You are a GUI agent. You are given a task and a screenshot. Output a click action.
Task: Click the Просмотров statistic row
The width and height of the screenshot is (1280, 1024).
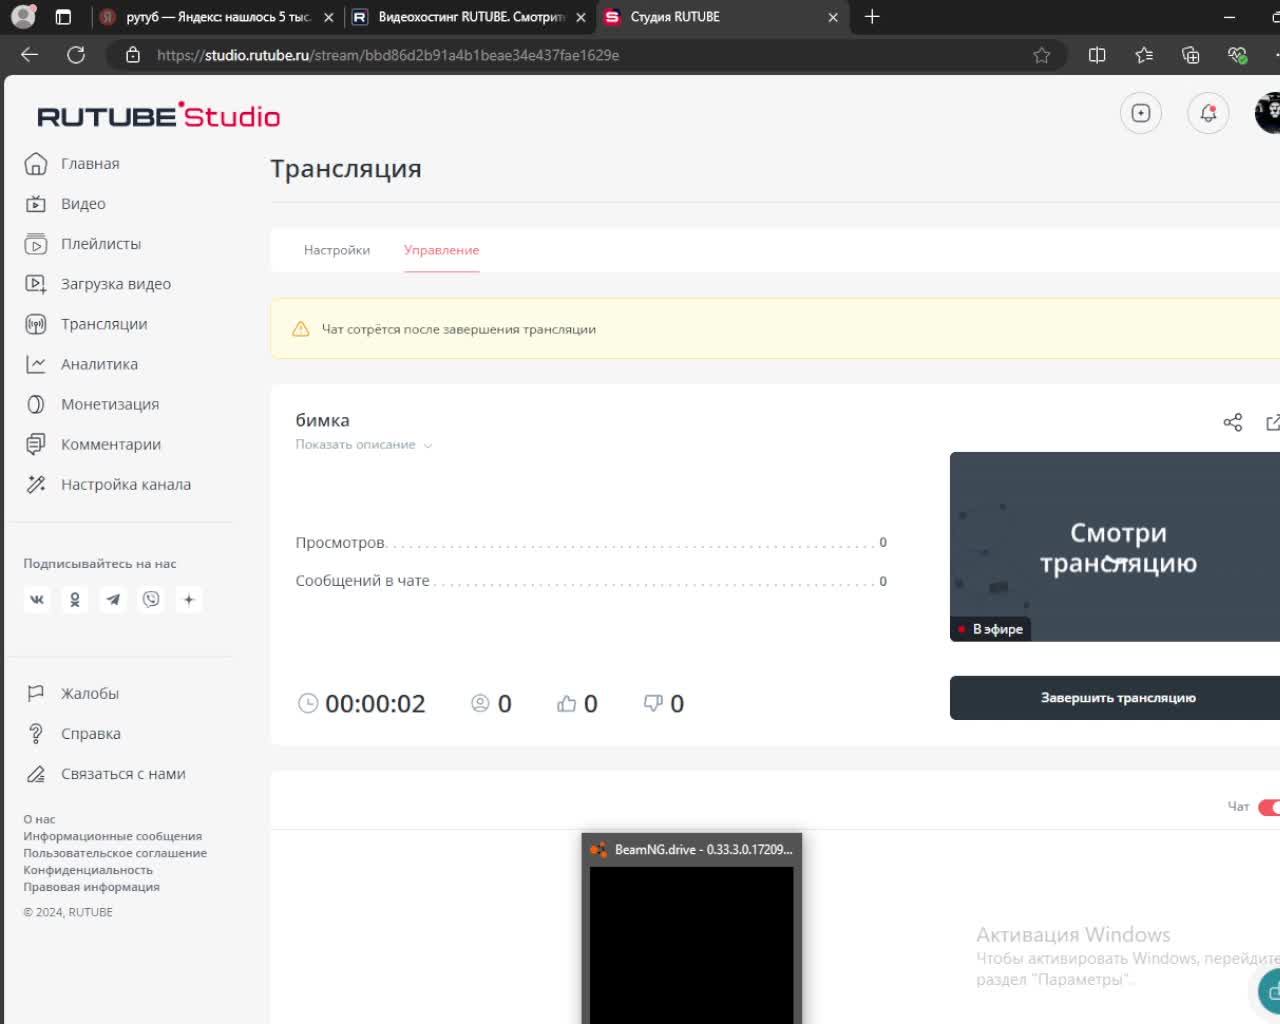[x=591, y=543]
